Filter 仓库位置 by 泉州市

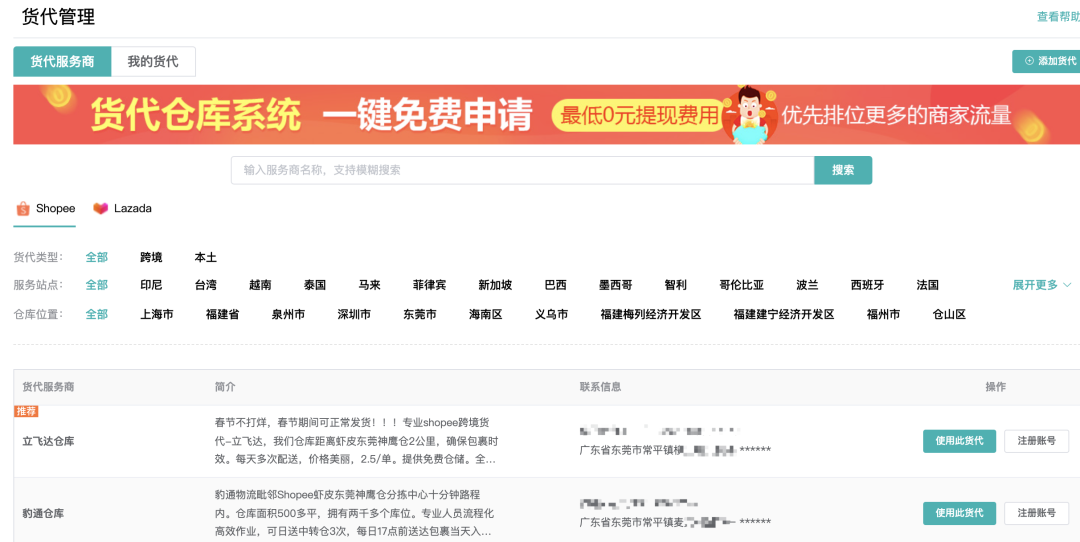click(x=289, y=315)
